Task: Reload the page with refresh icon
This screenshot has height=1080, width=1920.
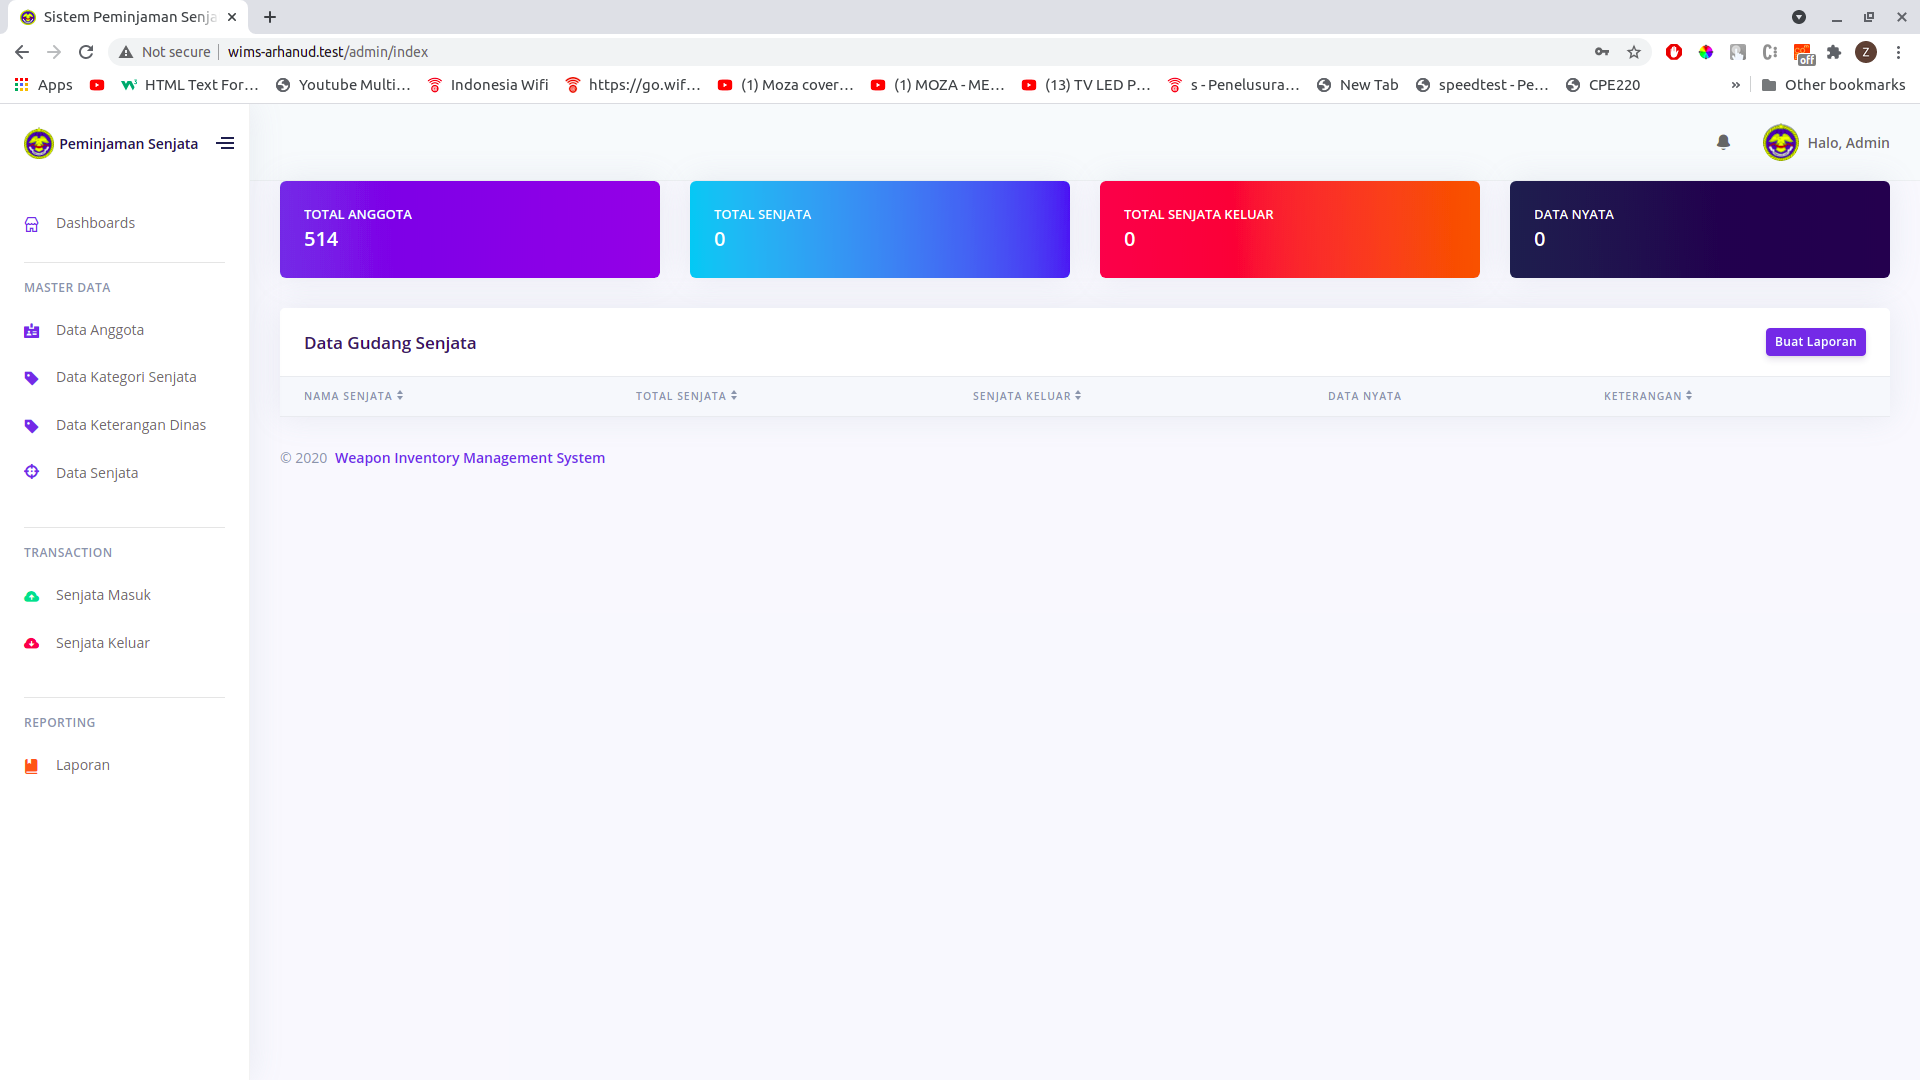Action: (x=86, y=52)
